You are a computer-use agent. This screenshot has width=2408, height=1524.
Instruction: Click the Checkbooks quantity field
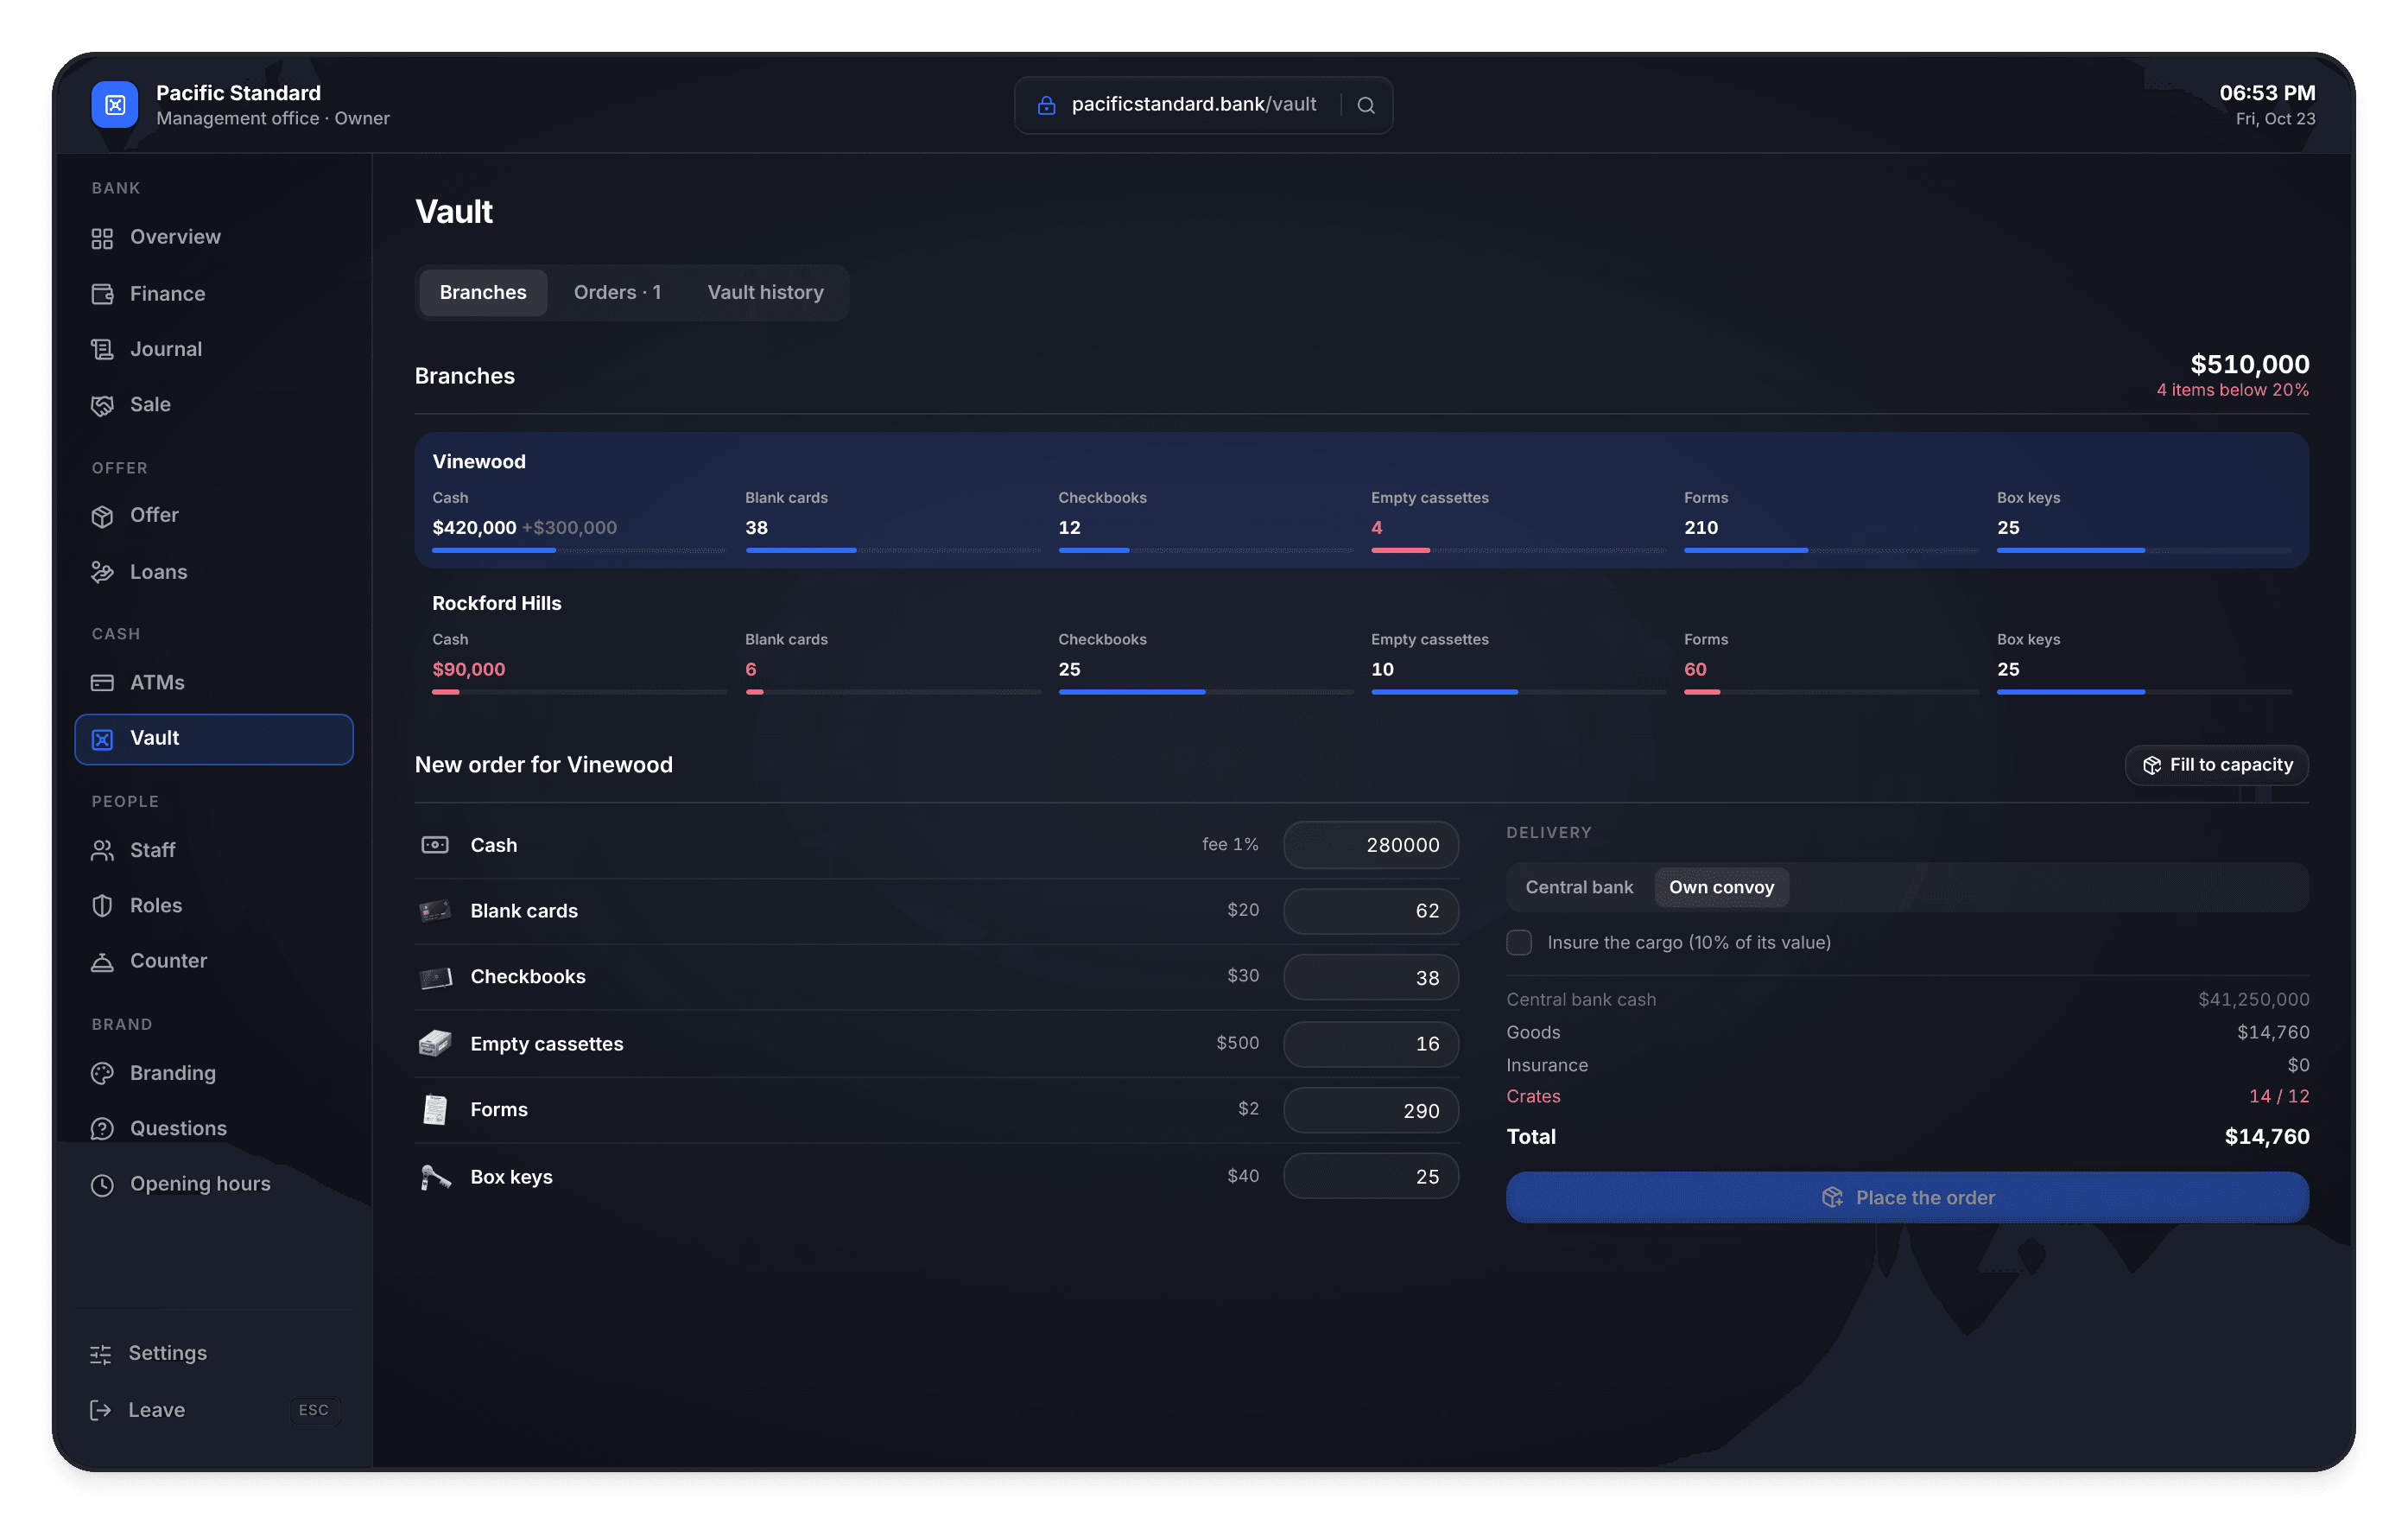[x=1370, y=977]
